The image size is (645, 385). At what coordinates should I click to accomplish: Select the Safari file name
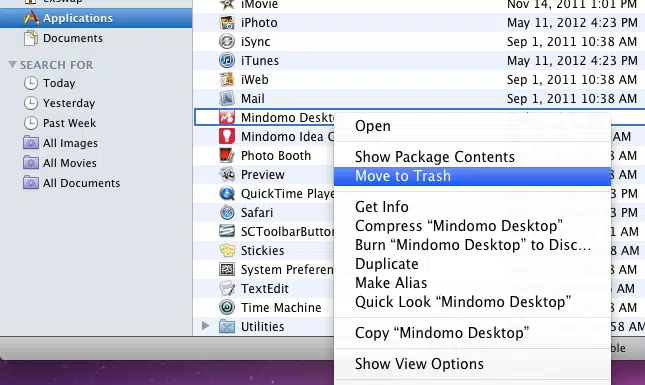pyautogui.click(x=257, y=213)
